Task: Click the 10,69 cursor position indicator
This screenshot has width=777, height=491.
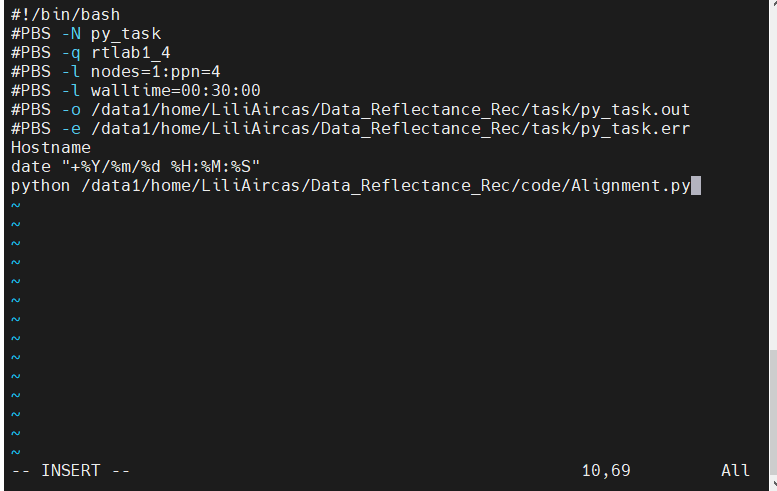Action: 606,470
